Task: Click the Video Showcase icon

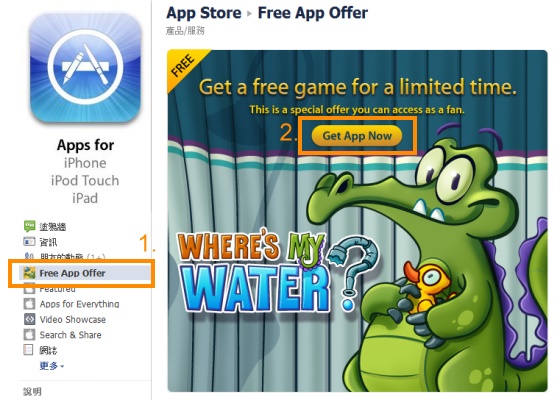Action: click(x=29, y=319)
